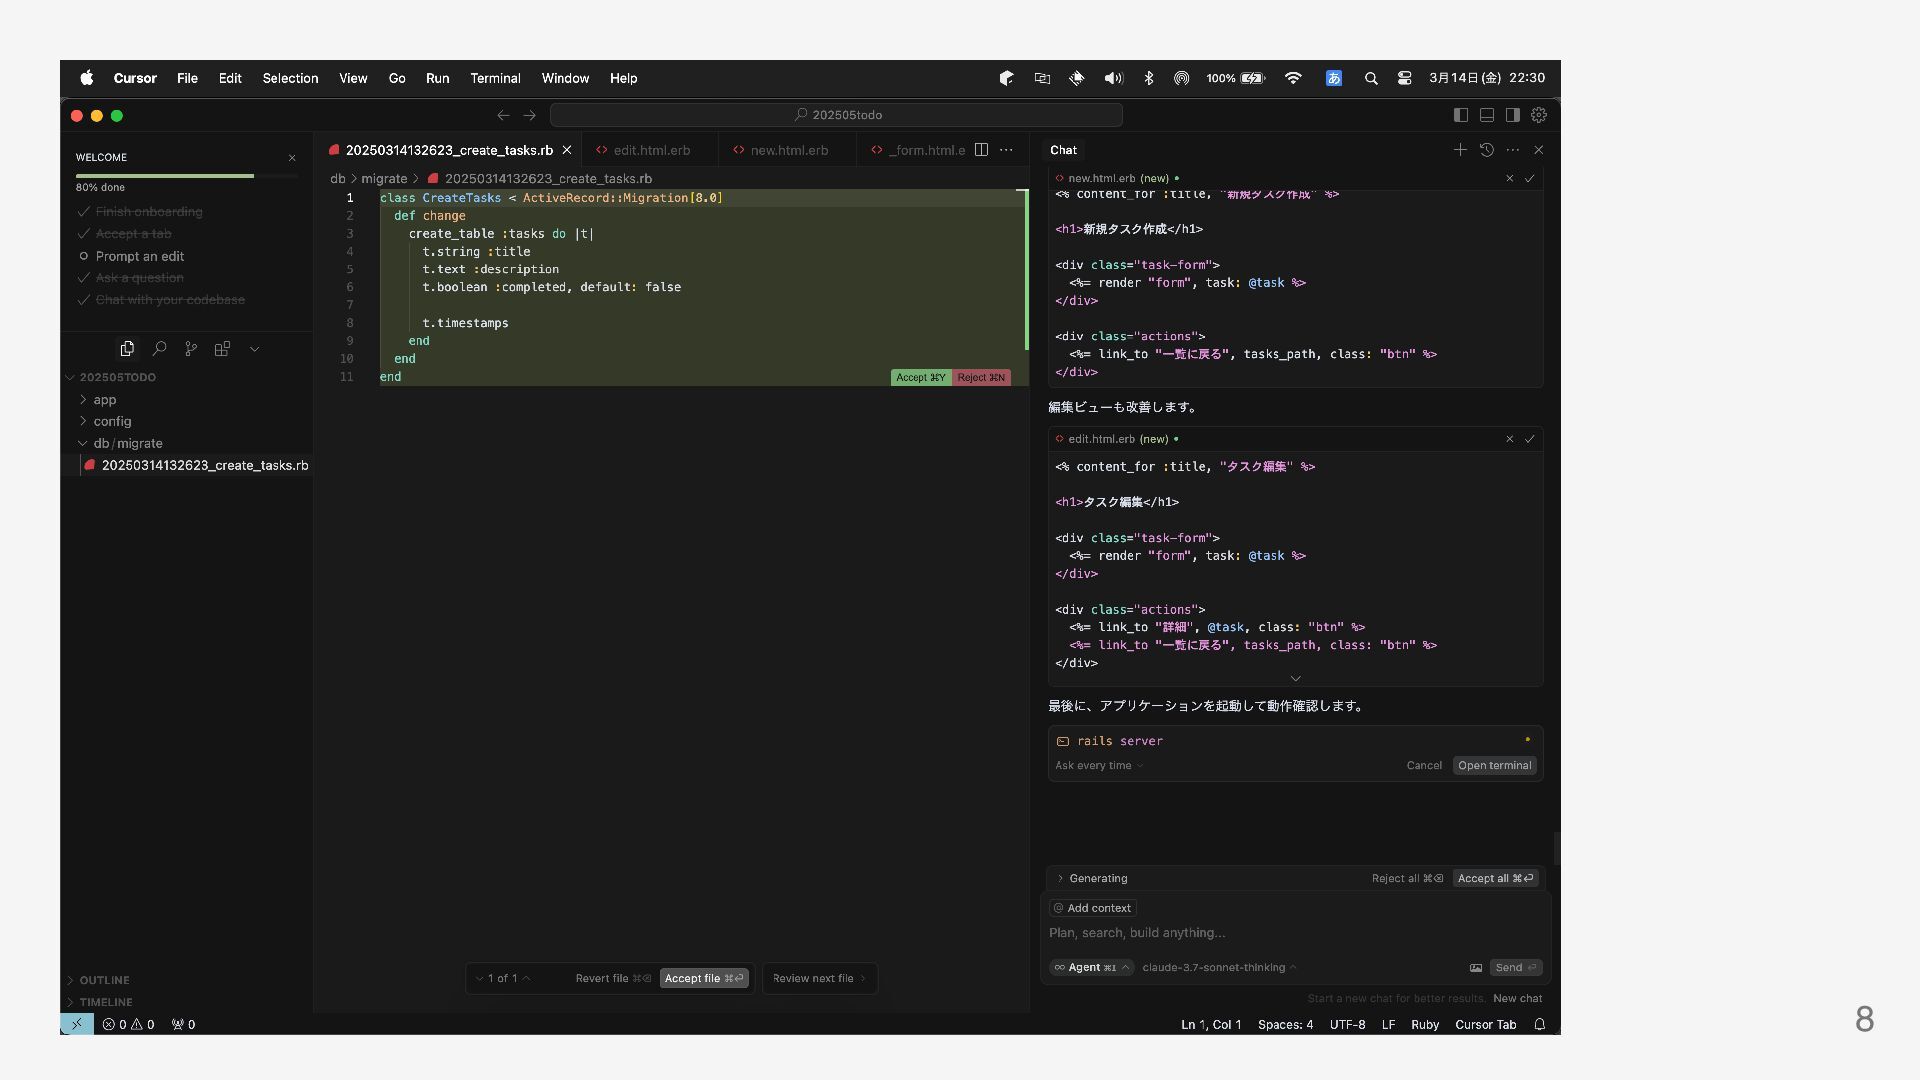This screenshot has width=1920, height=1080.
Task: Switch to the edit.html.erb tab
Action: coord(651,150)
